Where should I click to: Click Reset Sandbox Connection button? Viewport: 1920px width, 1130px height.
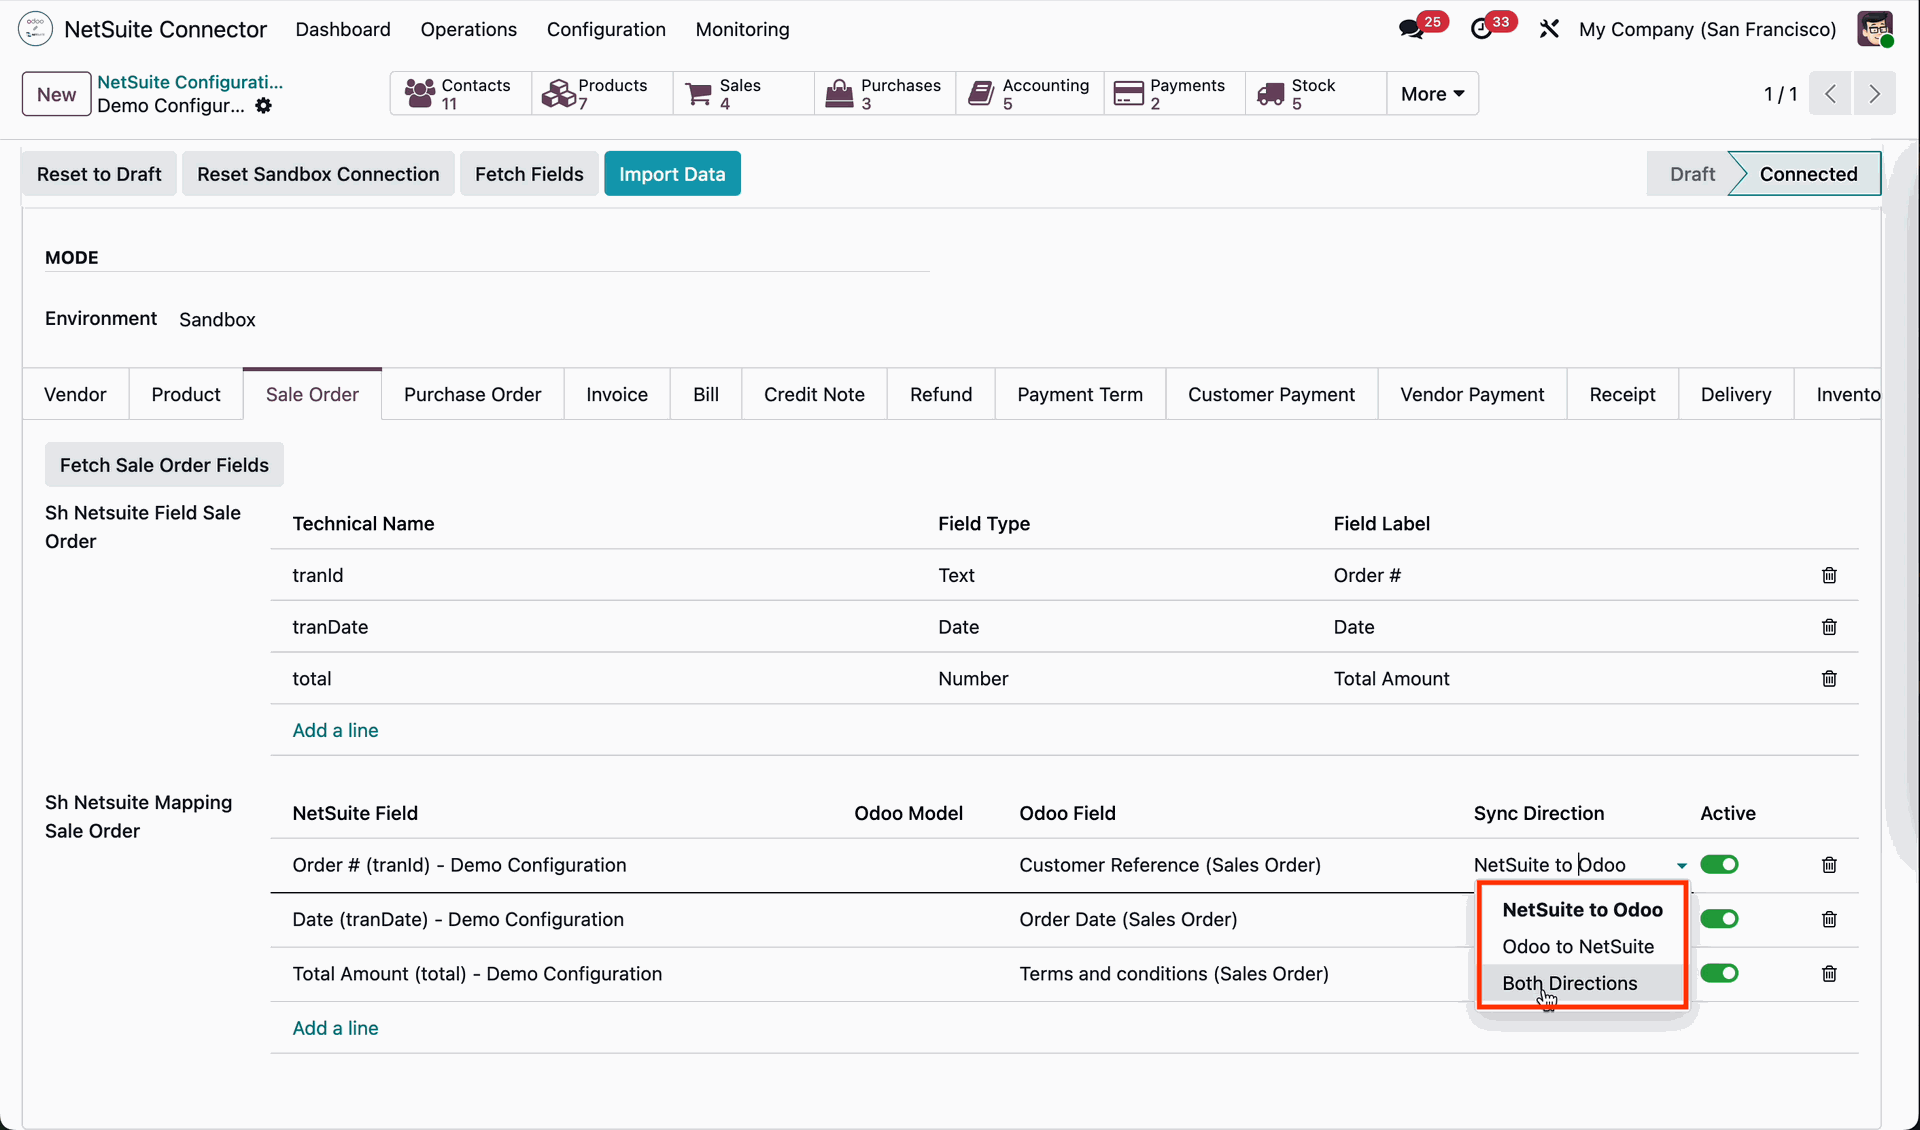coord(318,174)
